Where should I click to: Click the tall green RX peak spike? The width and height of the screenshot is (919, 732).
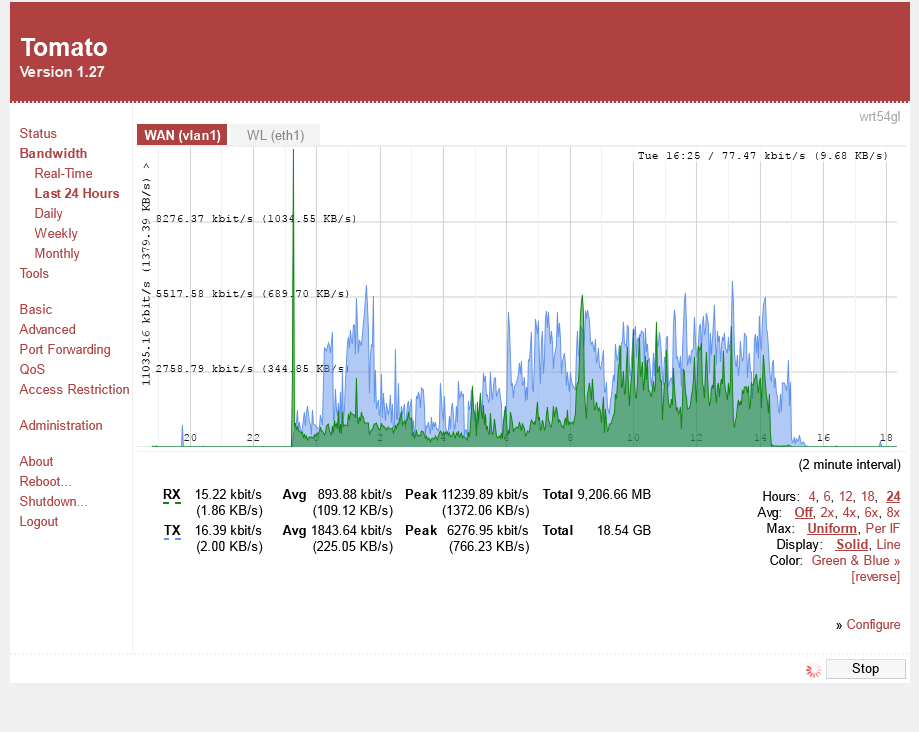coord(293,250)
